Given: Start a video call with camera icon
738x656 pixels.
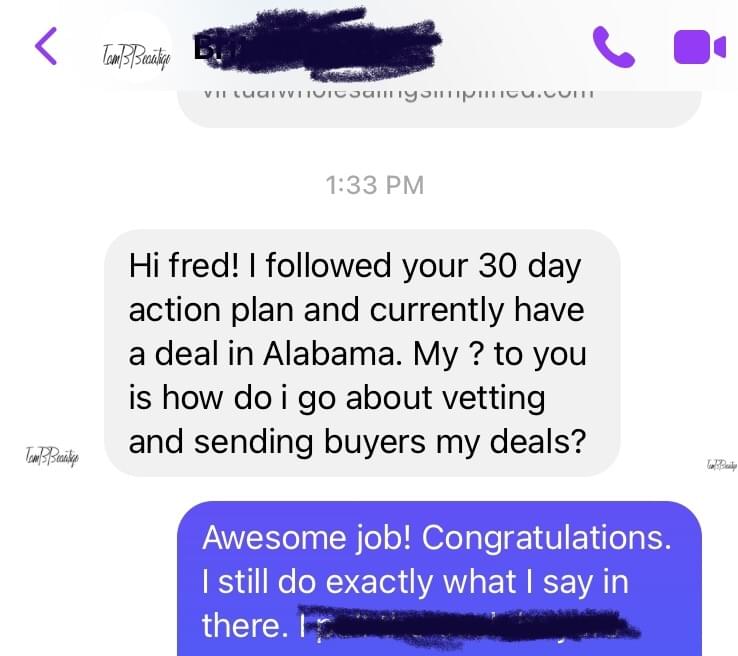Looking at the screenshot, I should [698, 47].
